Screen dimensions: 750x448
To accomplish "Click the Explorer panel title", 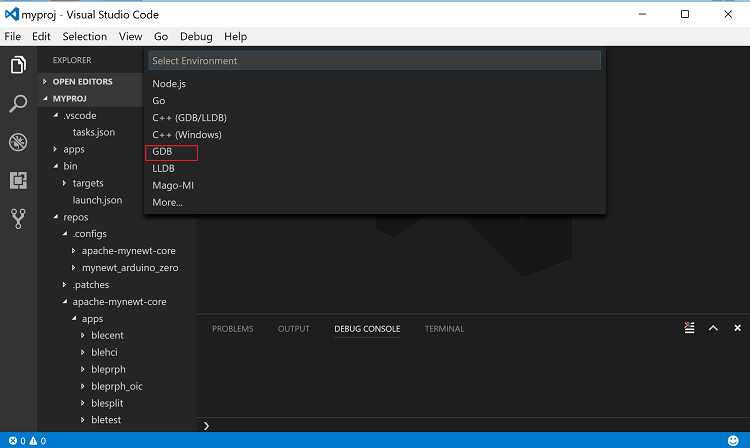I will 72,60.
